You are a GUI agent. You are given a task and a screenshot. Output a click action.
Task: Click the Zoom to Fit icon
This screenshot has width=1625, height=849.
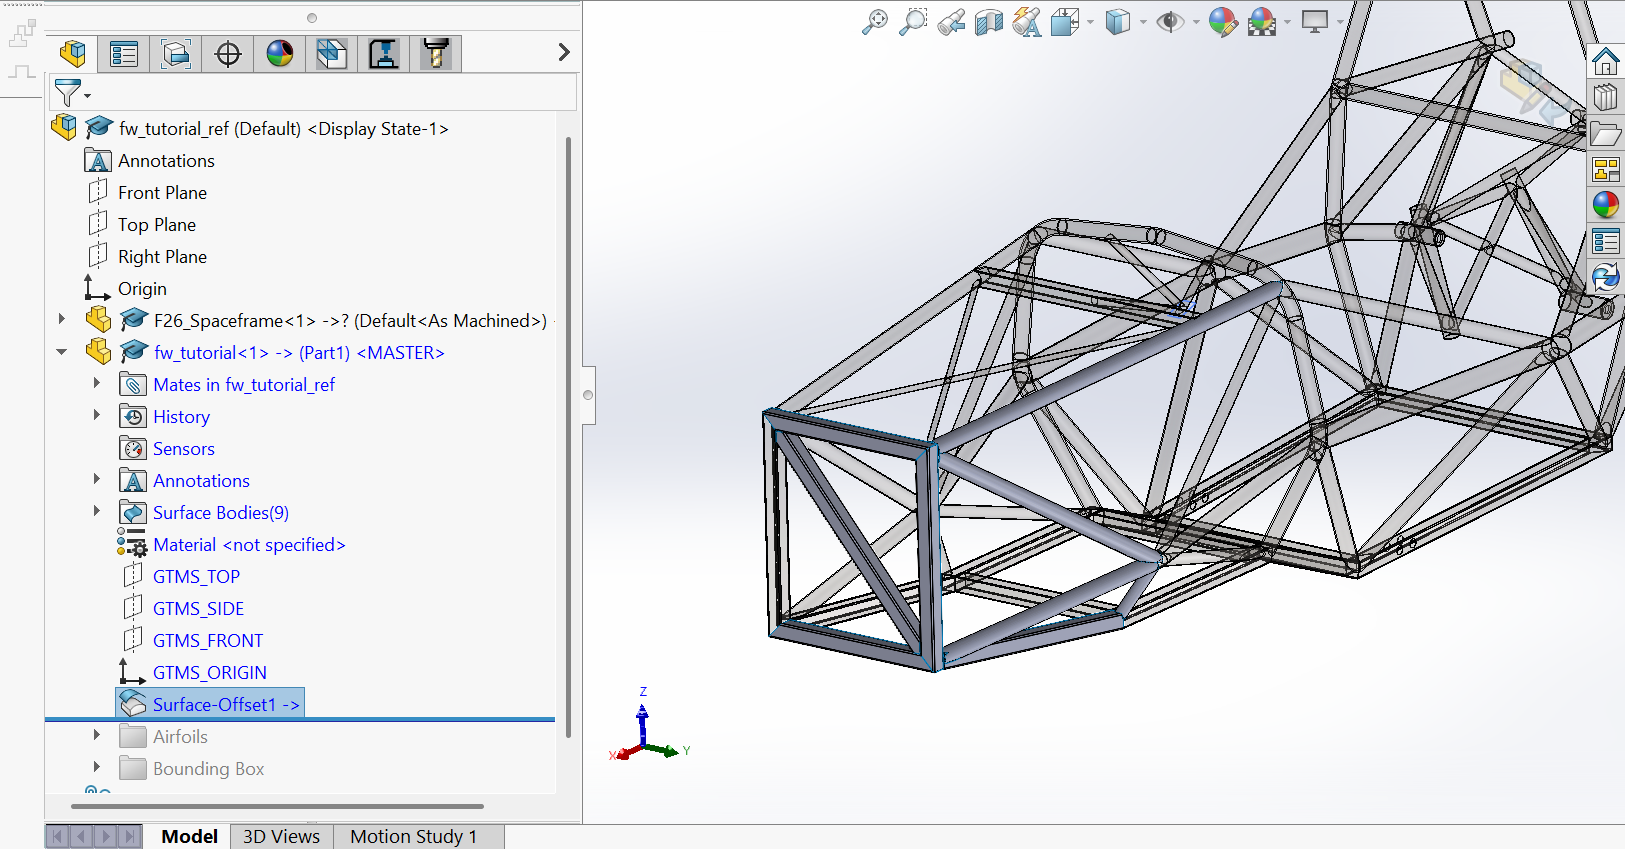tap(874, 22)
